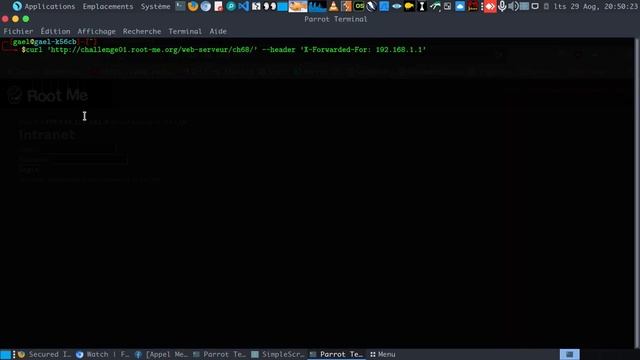Click the display tray icon
Image resolution: width=640 pixels, height=360 pixels.
click(x=535, y=6)
